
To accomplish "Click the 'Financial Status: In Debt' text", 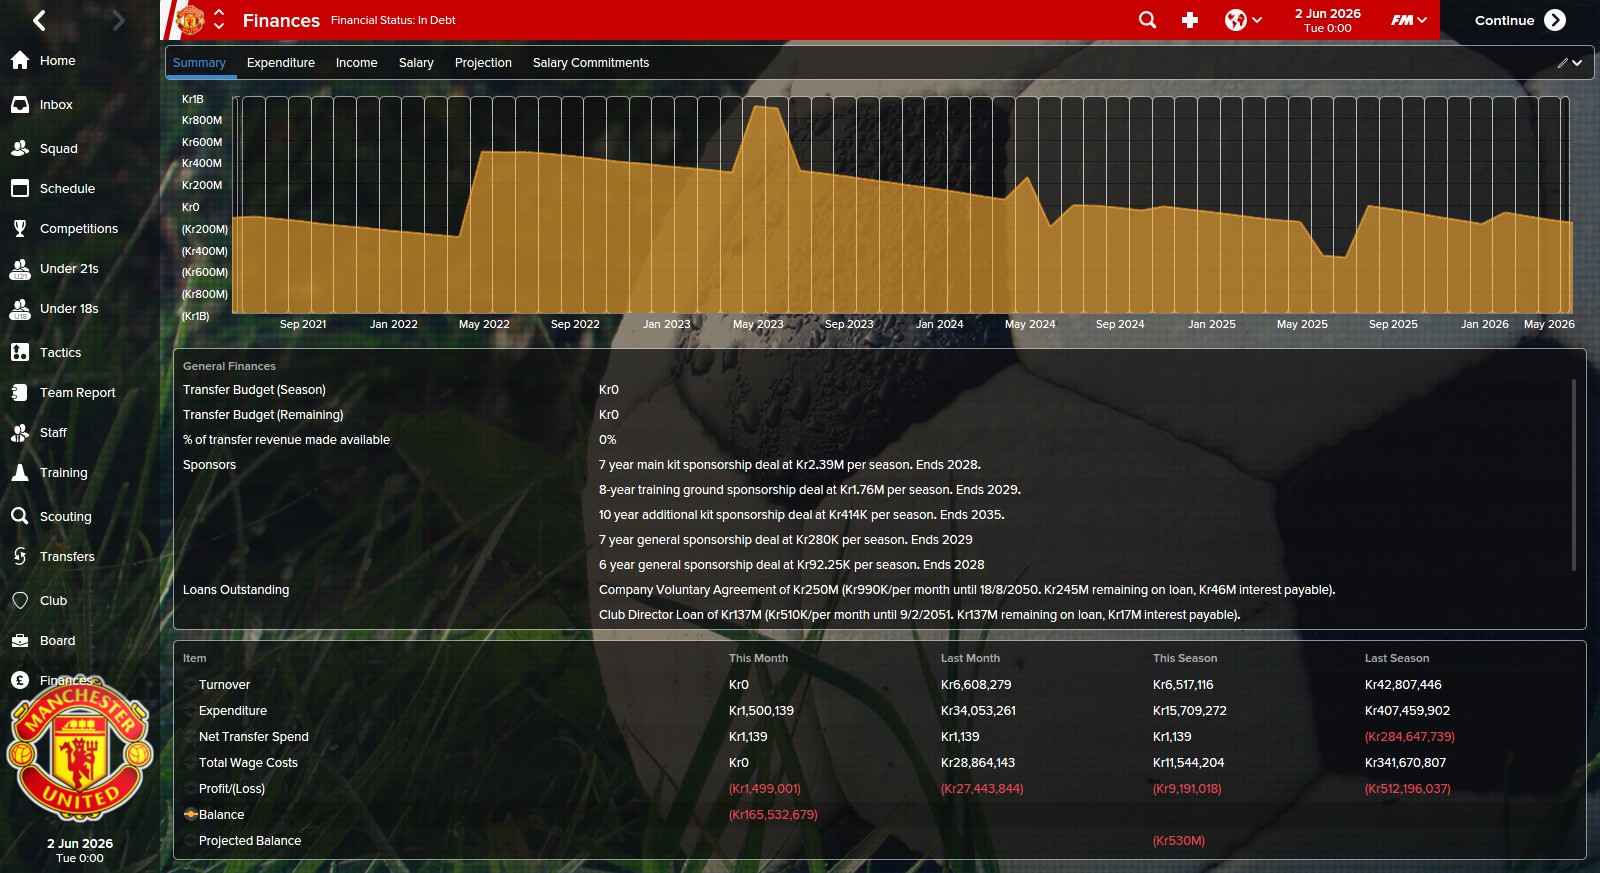I will pos(393,20).
